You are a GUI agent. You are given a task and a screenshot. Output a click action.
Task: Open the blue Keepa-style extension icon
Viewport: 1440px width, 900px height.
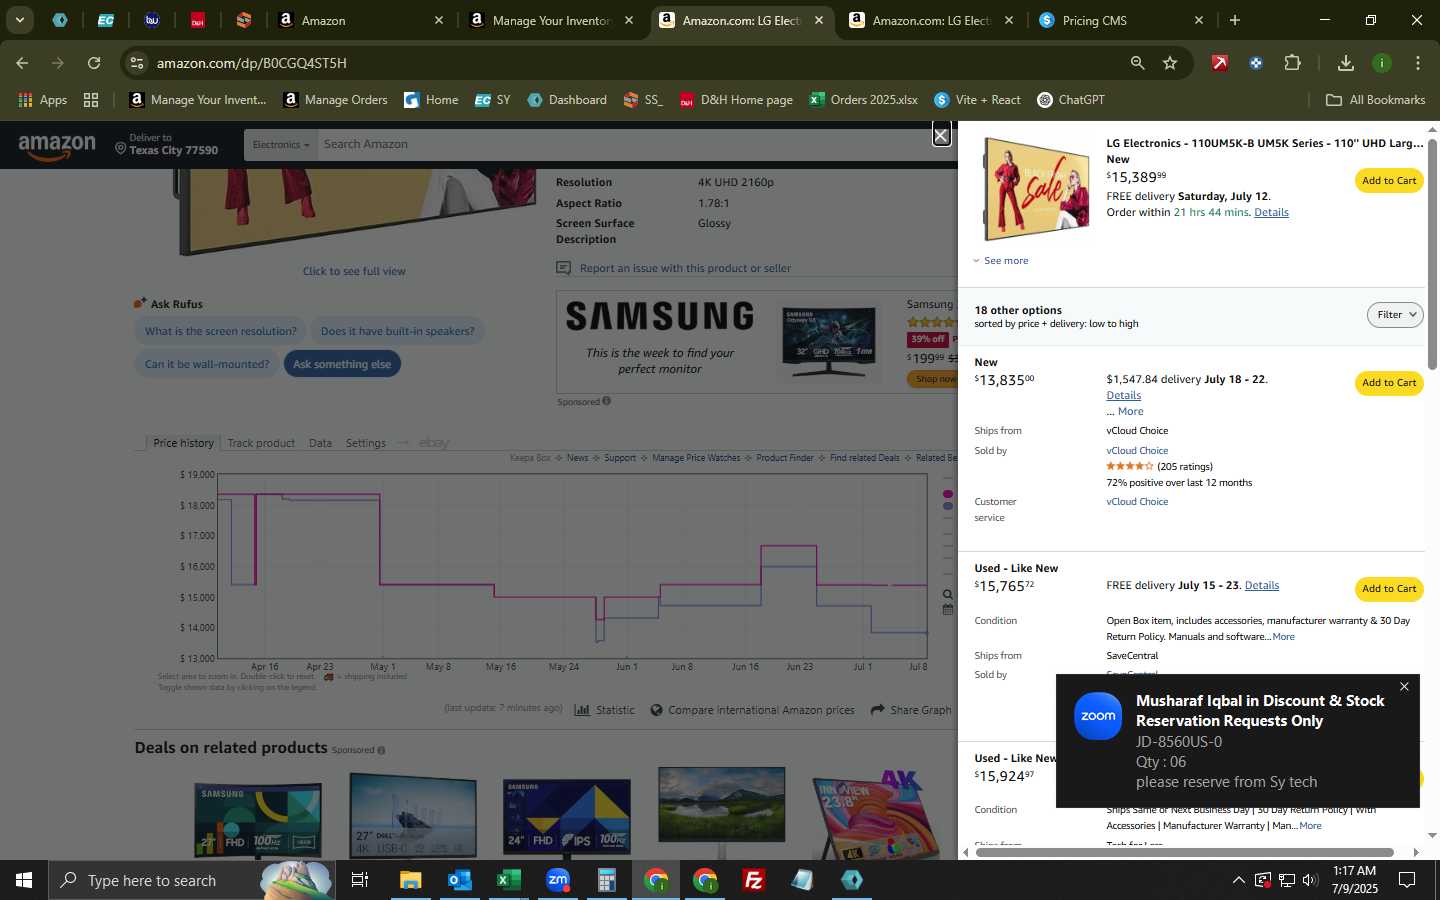click(x=1256, y=63)
